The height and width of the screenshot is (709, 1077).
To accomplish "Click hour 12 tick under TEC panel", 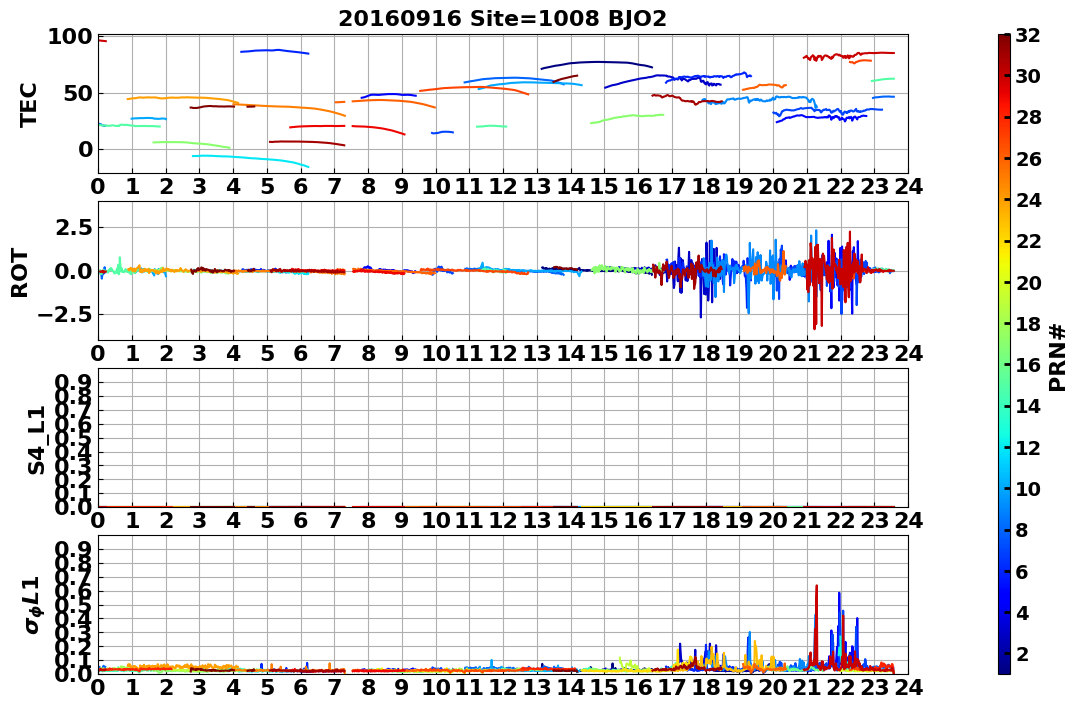I will [x=503, y=187].
